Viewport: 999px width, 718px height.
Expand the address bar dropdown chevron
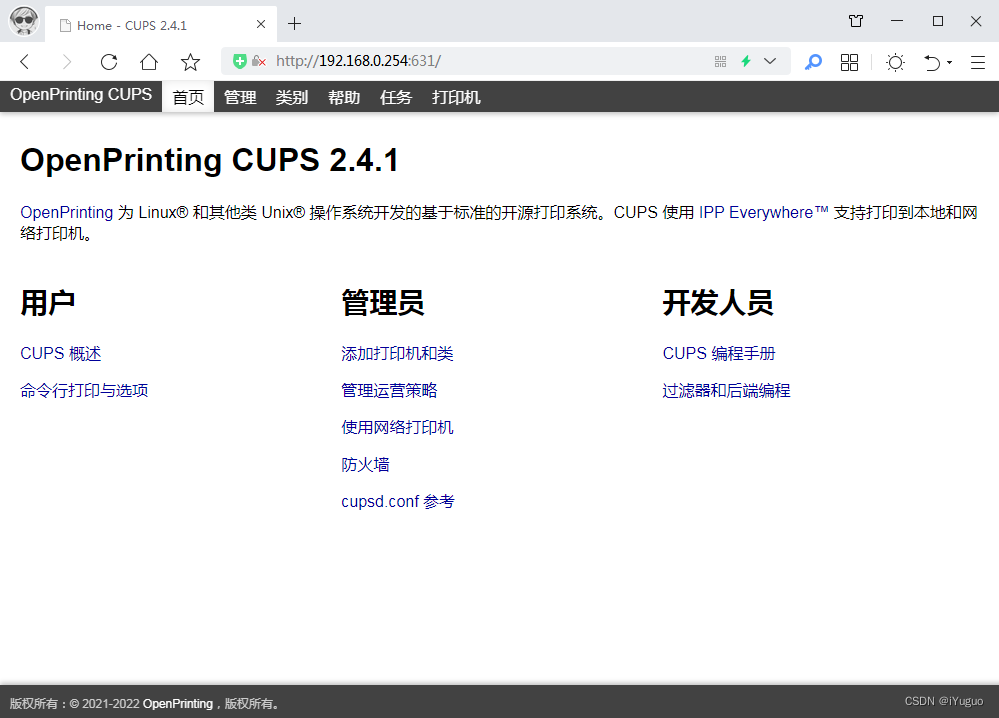coord(770,61)
